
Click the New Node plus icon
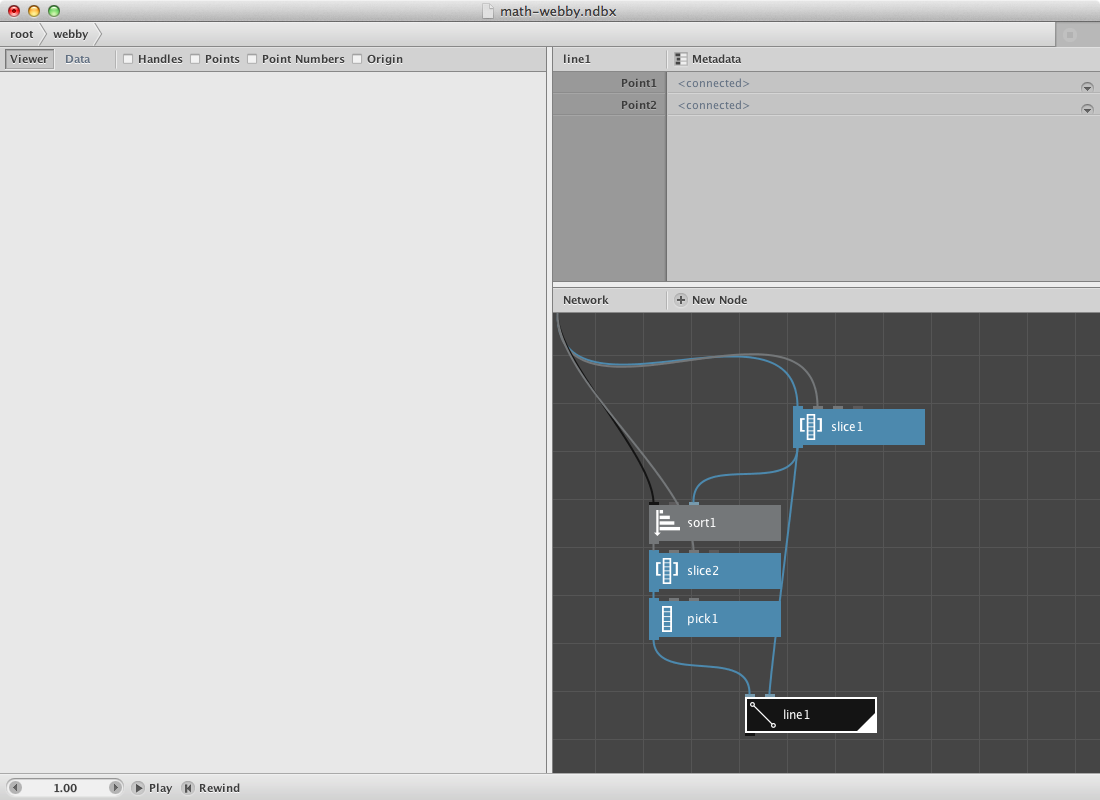click(681, 300)
